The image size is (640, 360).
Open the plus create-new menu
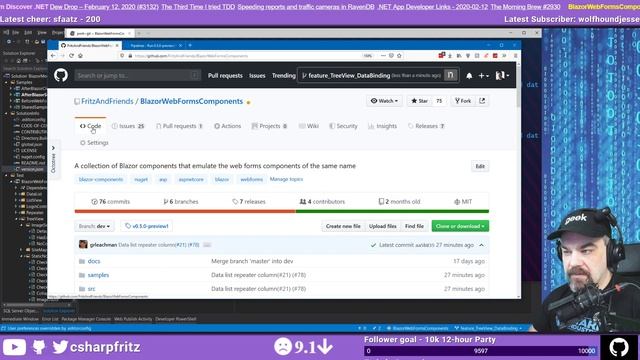coord(483,76)
